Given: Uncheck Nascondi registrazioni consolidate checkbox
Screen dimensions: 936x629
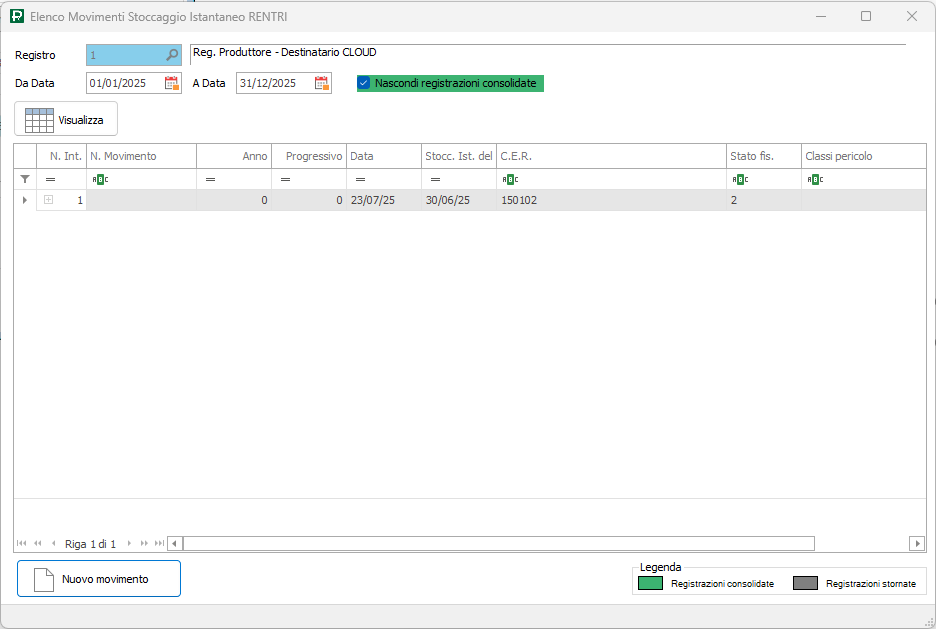Looking at the screenshot, I should 364,83.
